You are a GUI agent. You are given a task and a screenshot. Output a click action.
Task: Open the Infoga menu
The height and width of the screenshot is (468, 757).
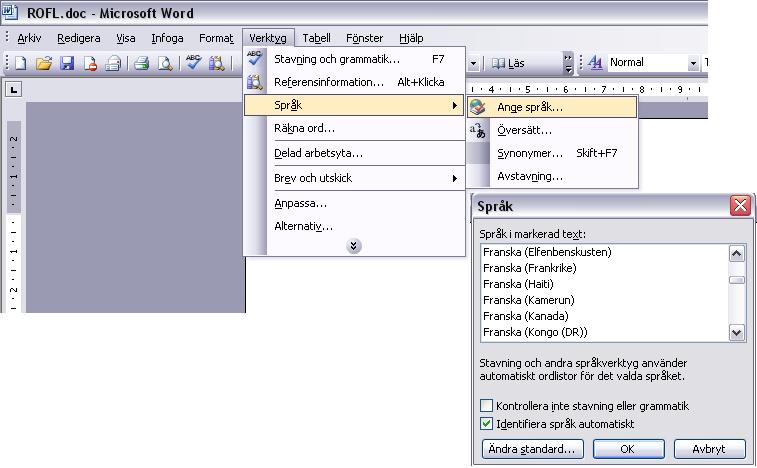pyautogui.click(x=167, y=38)
